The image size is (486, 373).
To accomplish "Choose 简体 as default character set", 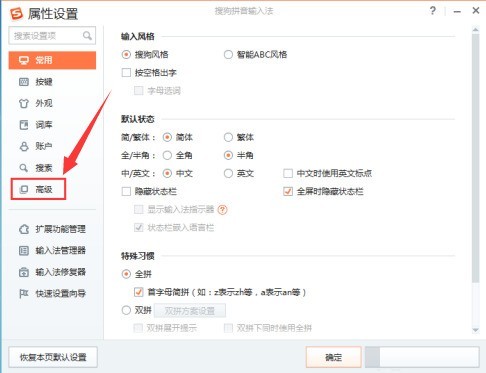I will coord(167,137).
